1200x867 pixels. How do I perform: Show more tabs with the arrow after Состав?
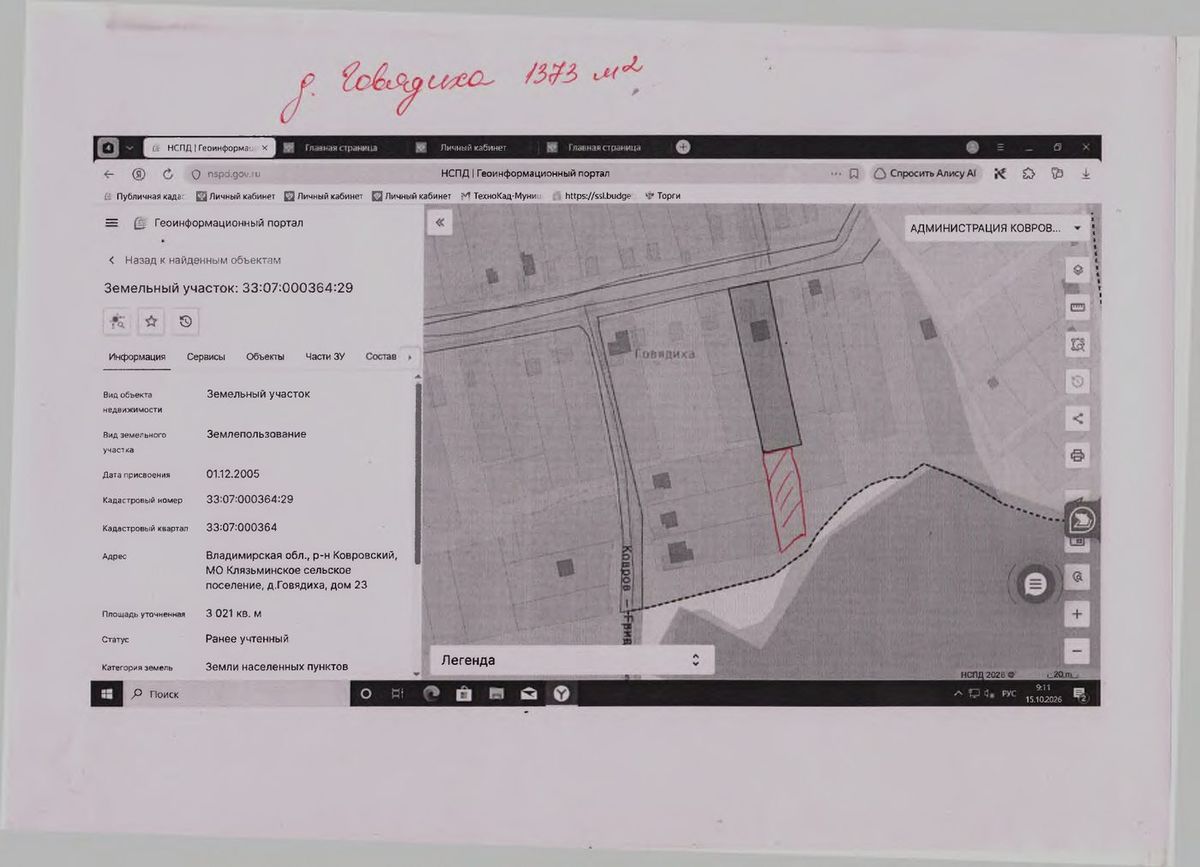pyautogui.click(x=409, y=357)
